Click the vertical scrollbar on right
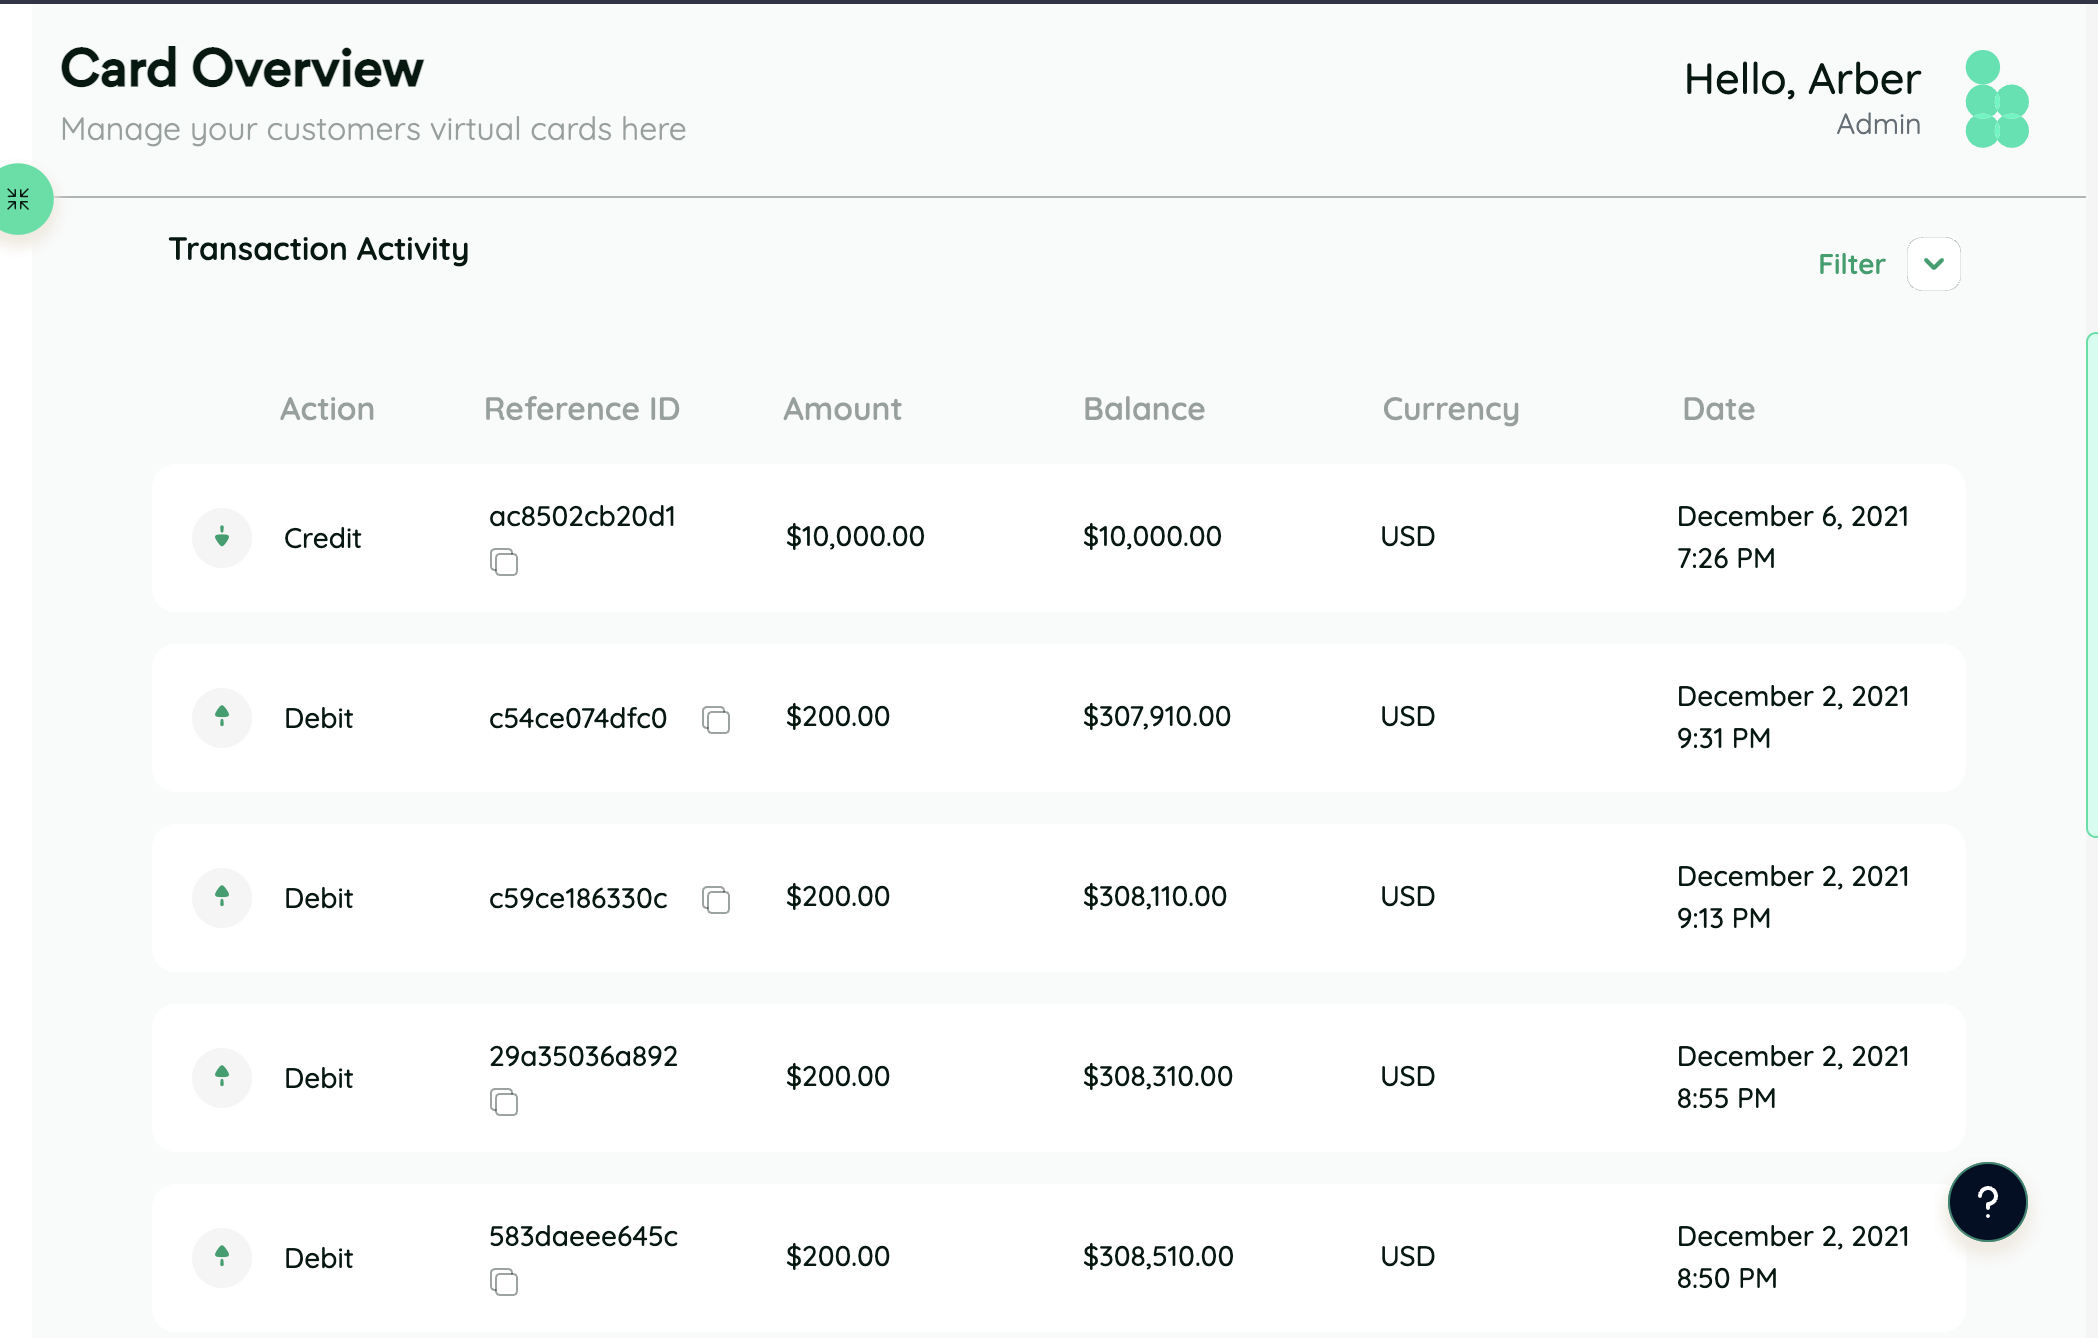 pyautogui.click(x=2091, y=585)
